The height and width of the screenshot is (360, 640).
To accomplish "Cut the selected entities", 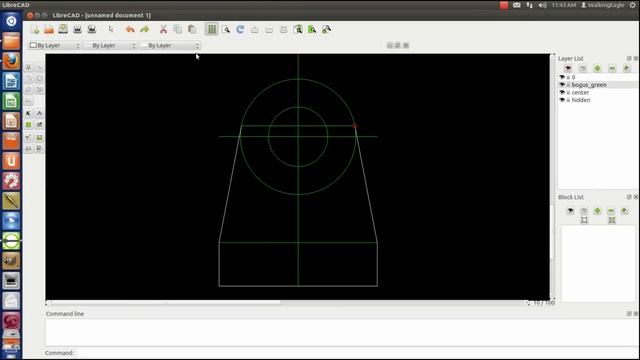I will click(163, 29).
